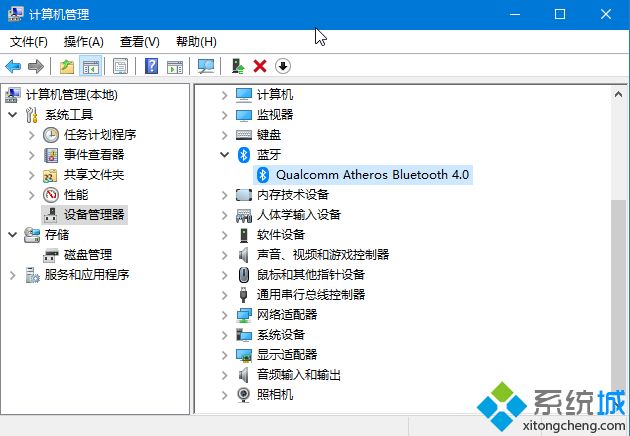Click the Properties sheet toolbar icon
630x436 pixels.
click(120, 66)
